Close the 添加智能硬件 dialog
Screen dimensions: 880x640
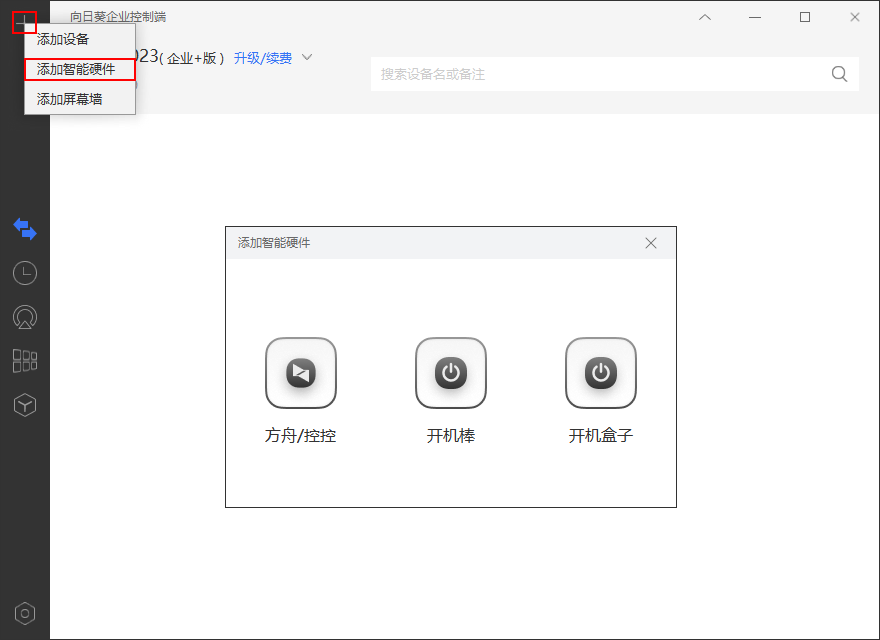point(651,243)
